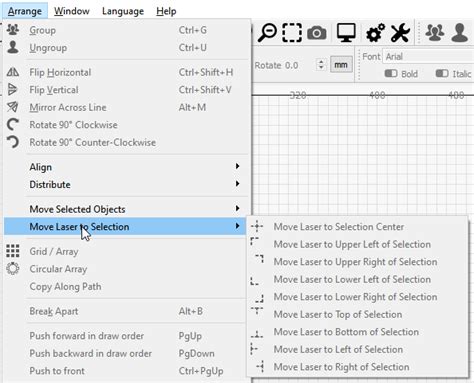Click the Left of Selection icon
Screen dimensions: 474x383
click(254, 349)
